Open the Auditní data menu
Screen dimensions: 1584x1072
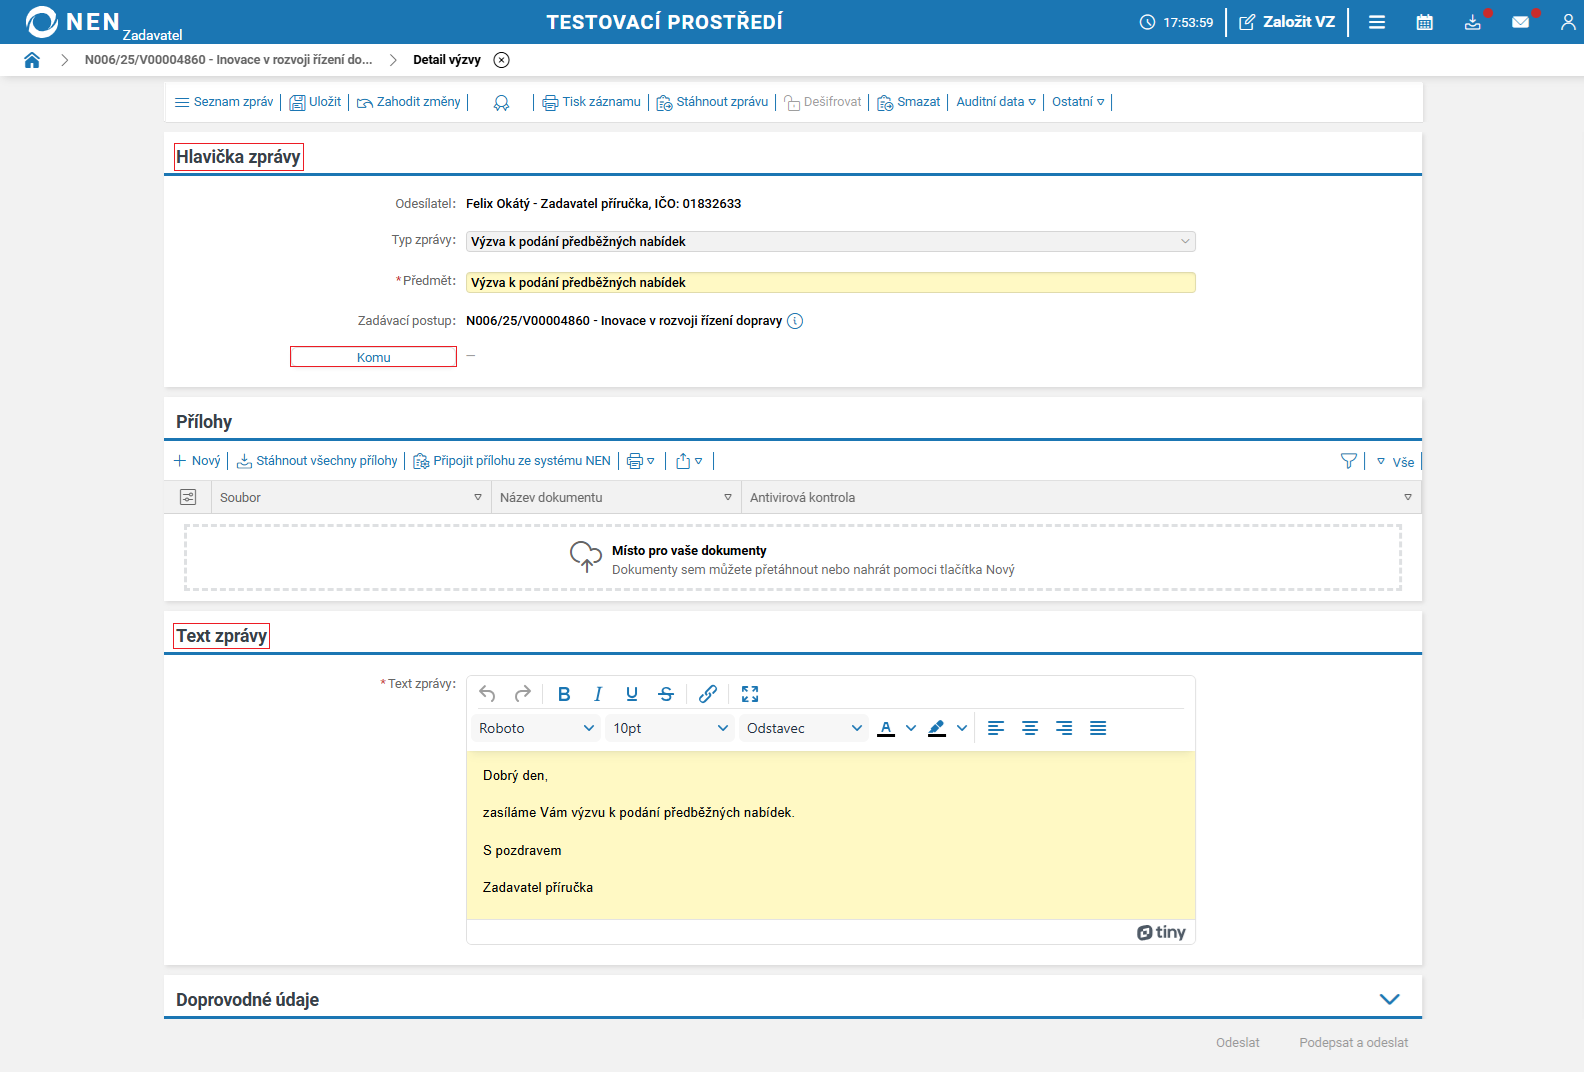[995, 102]
